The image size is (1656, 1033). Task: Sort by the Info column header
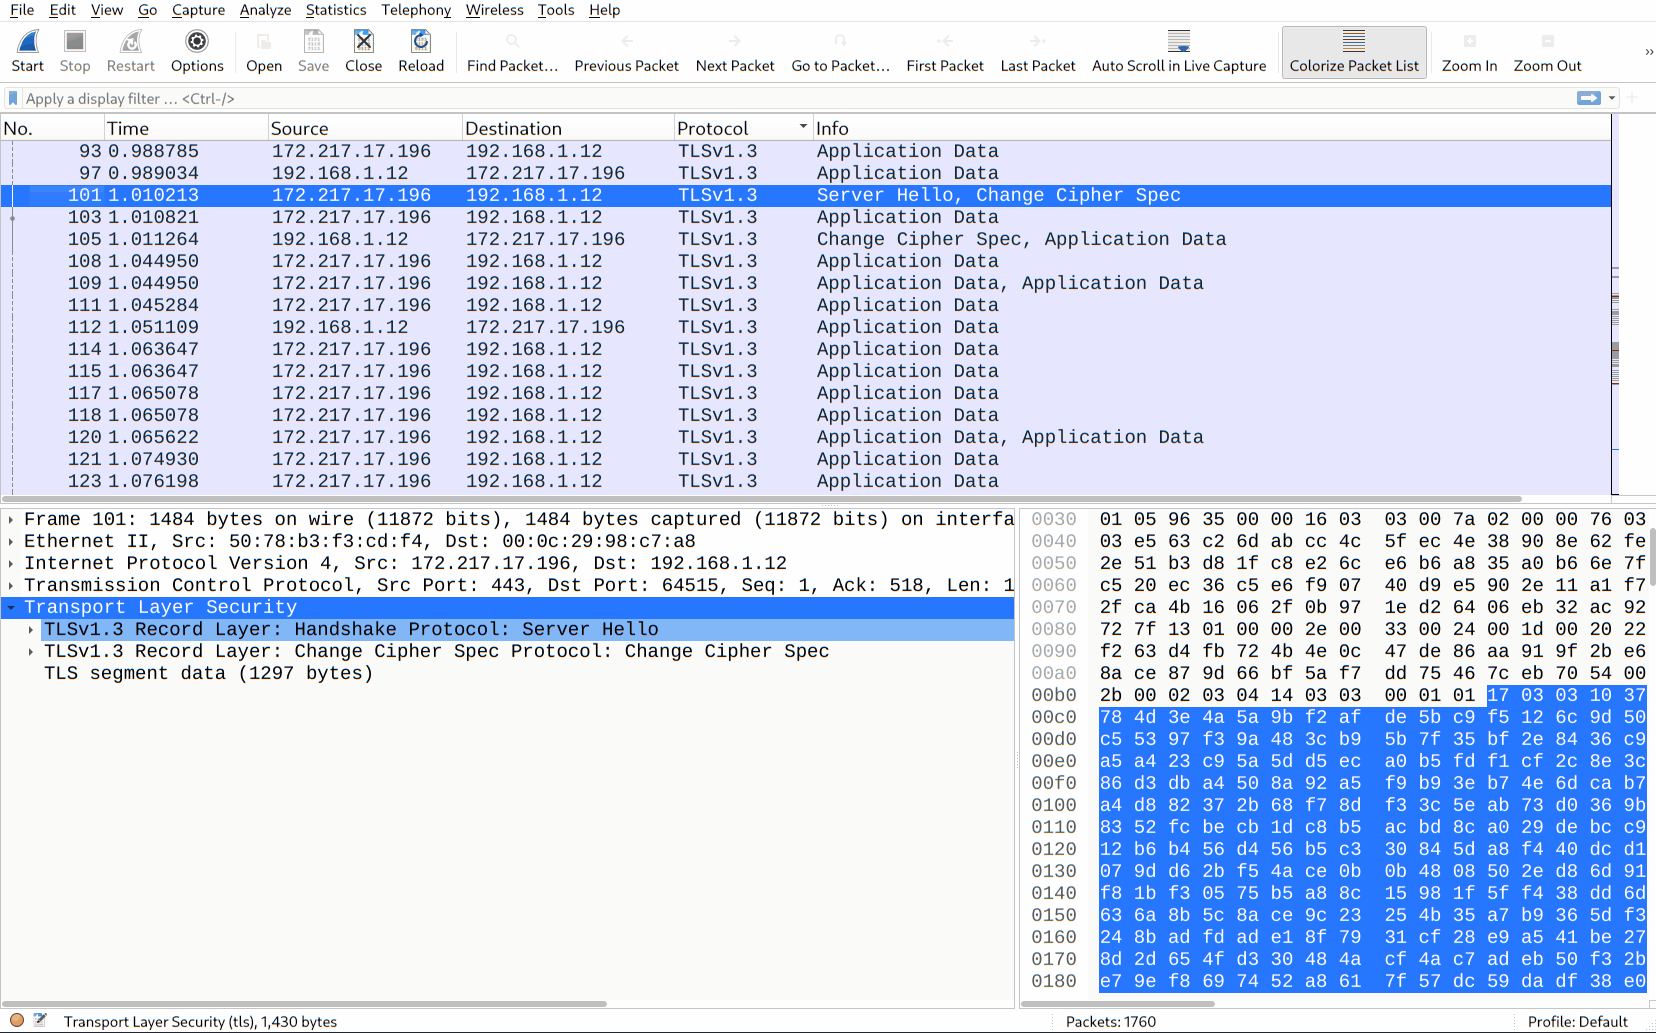[1212, 128]
